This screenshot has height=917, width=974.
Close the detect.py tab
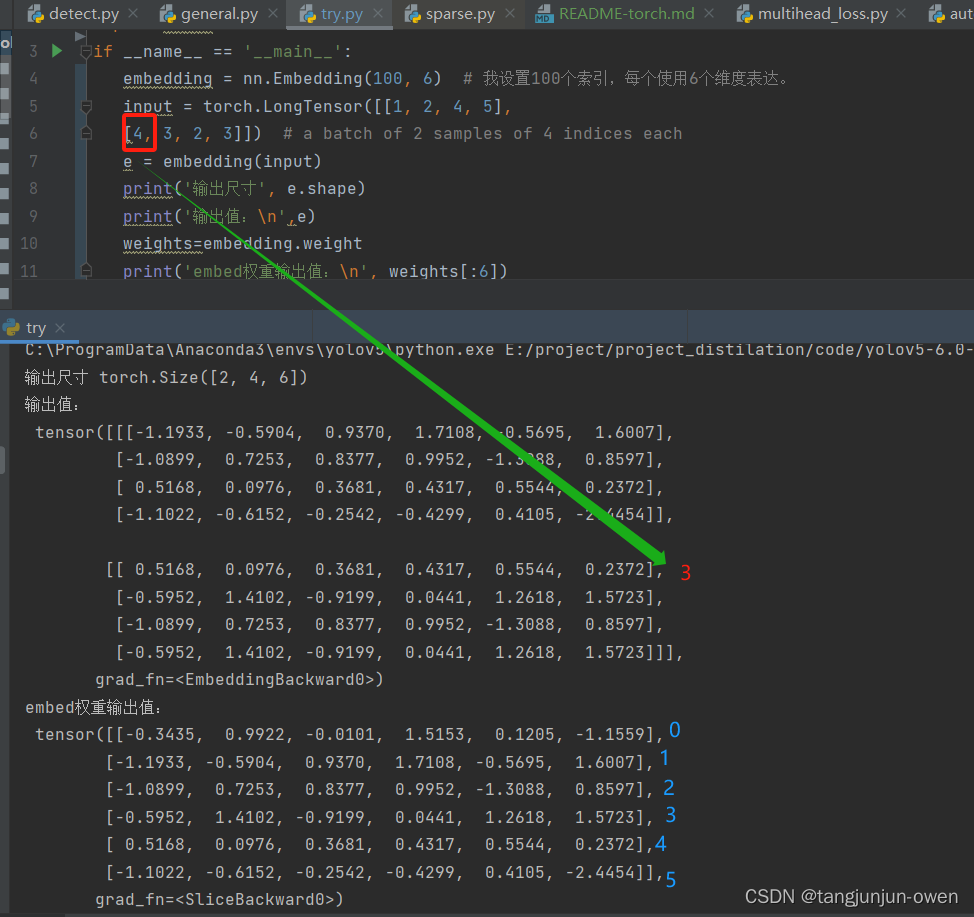coord(133,13)
